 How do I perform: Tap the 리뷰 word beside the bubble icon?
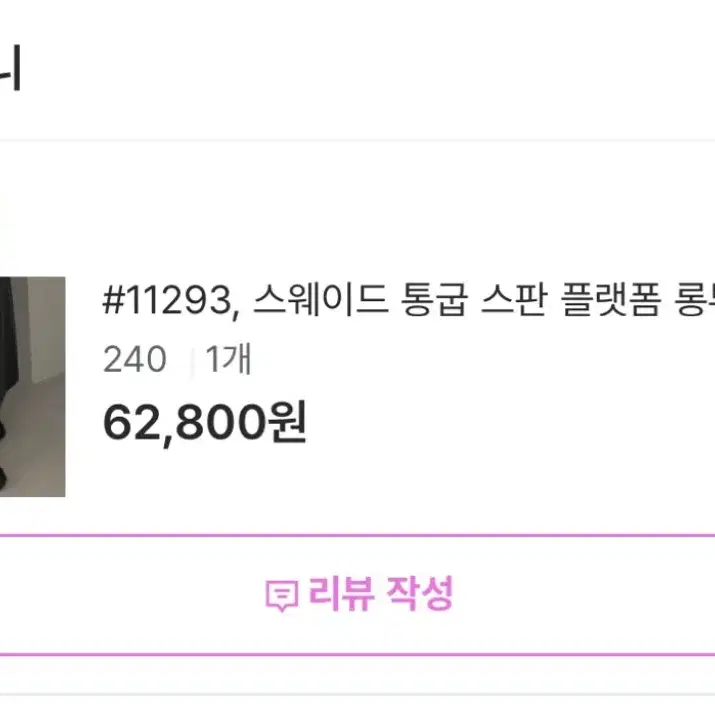(x=342, y=593)
